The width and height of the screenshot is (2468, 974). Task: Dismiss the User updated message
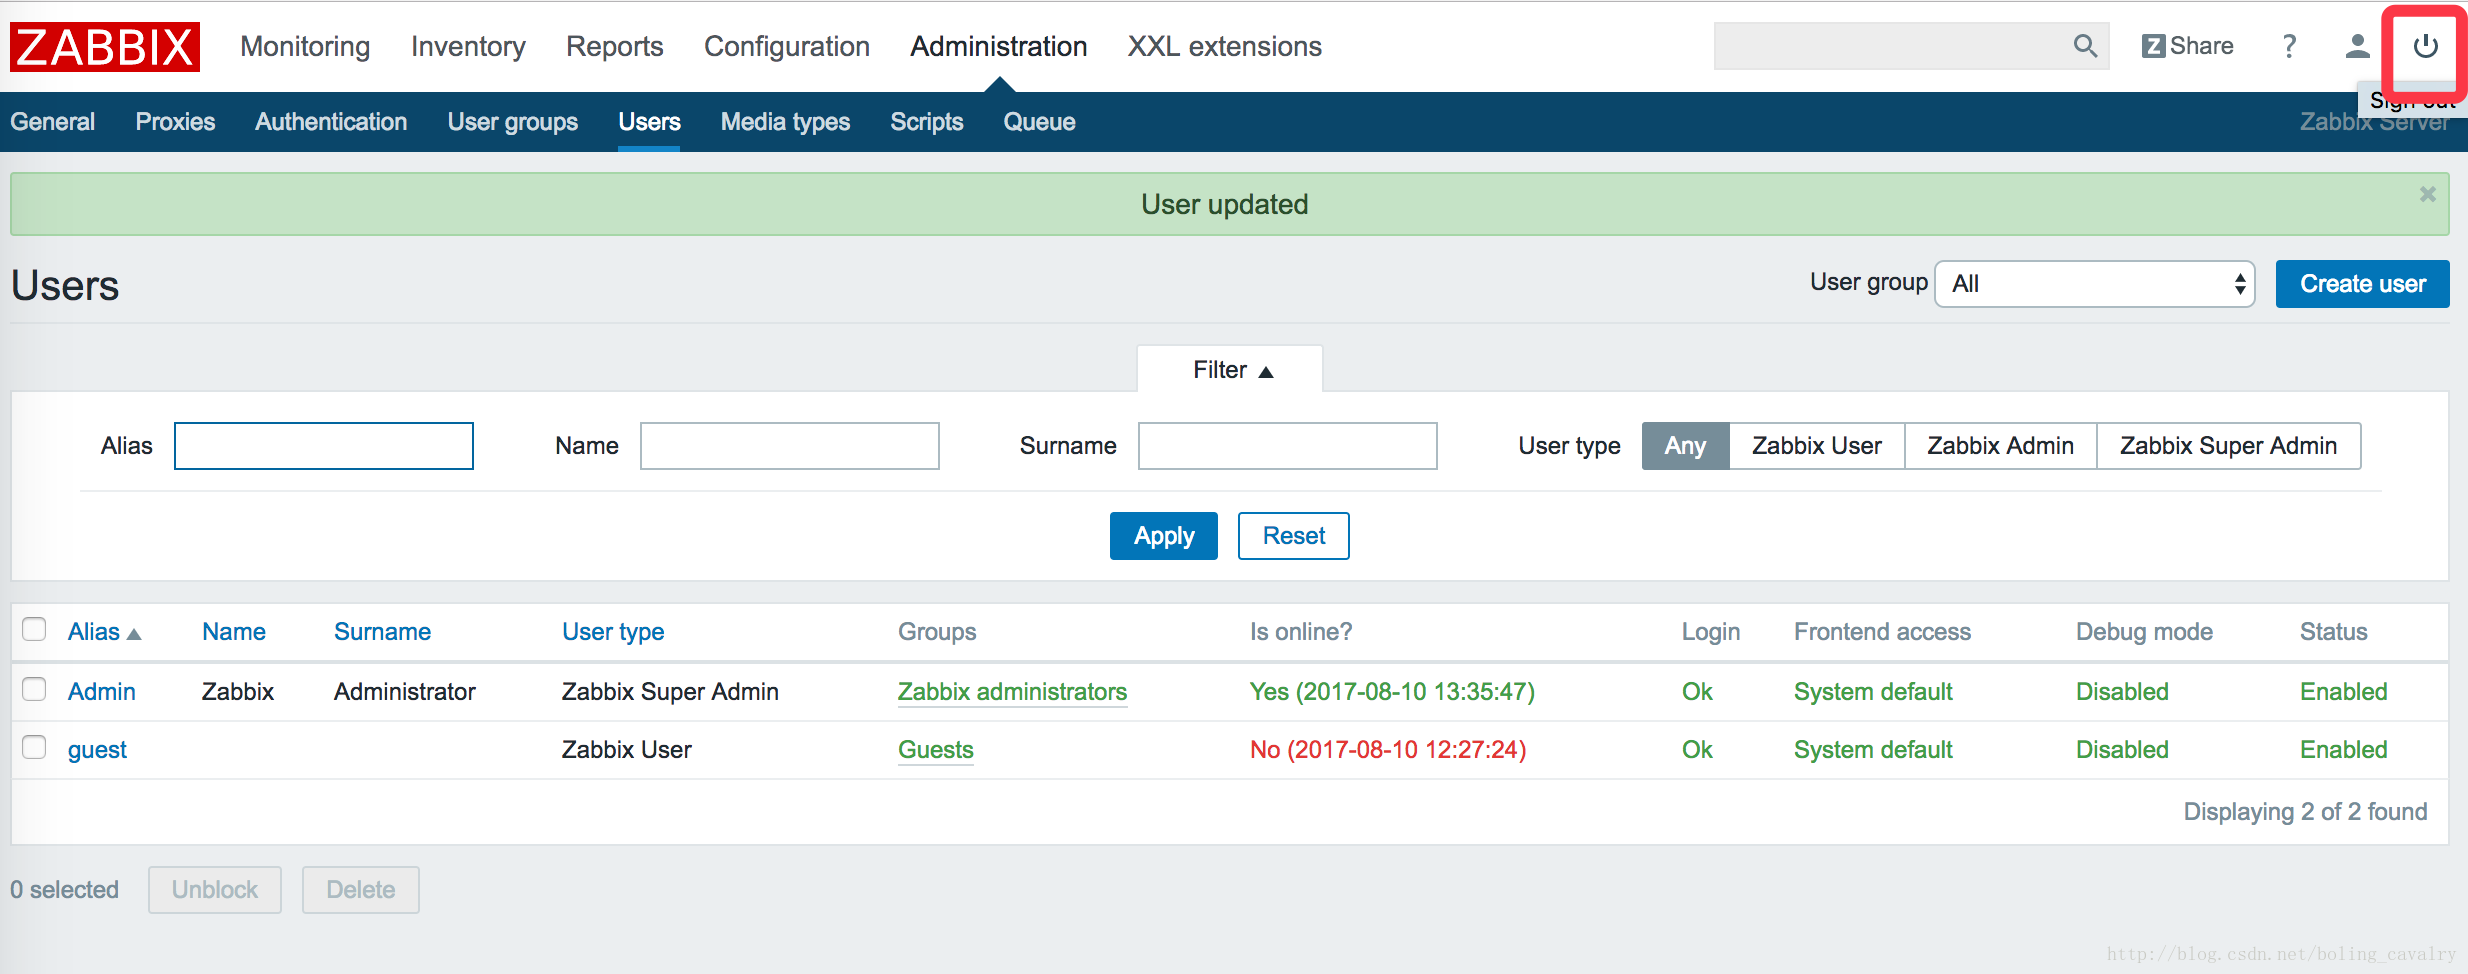coord(2427,194)
